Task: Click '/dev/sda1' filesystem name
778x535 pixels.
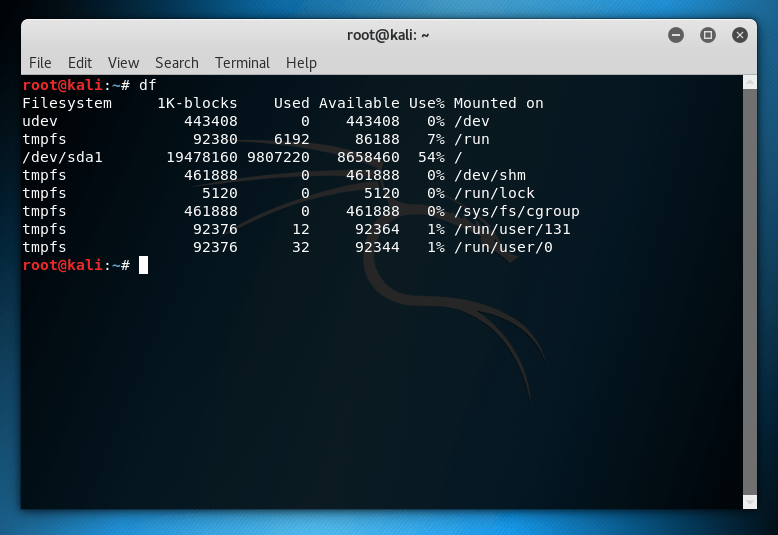Action: [63, 157]
